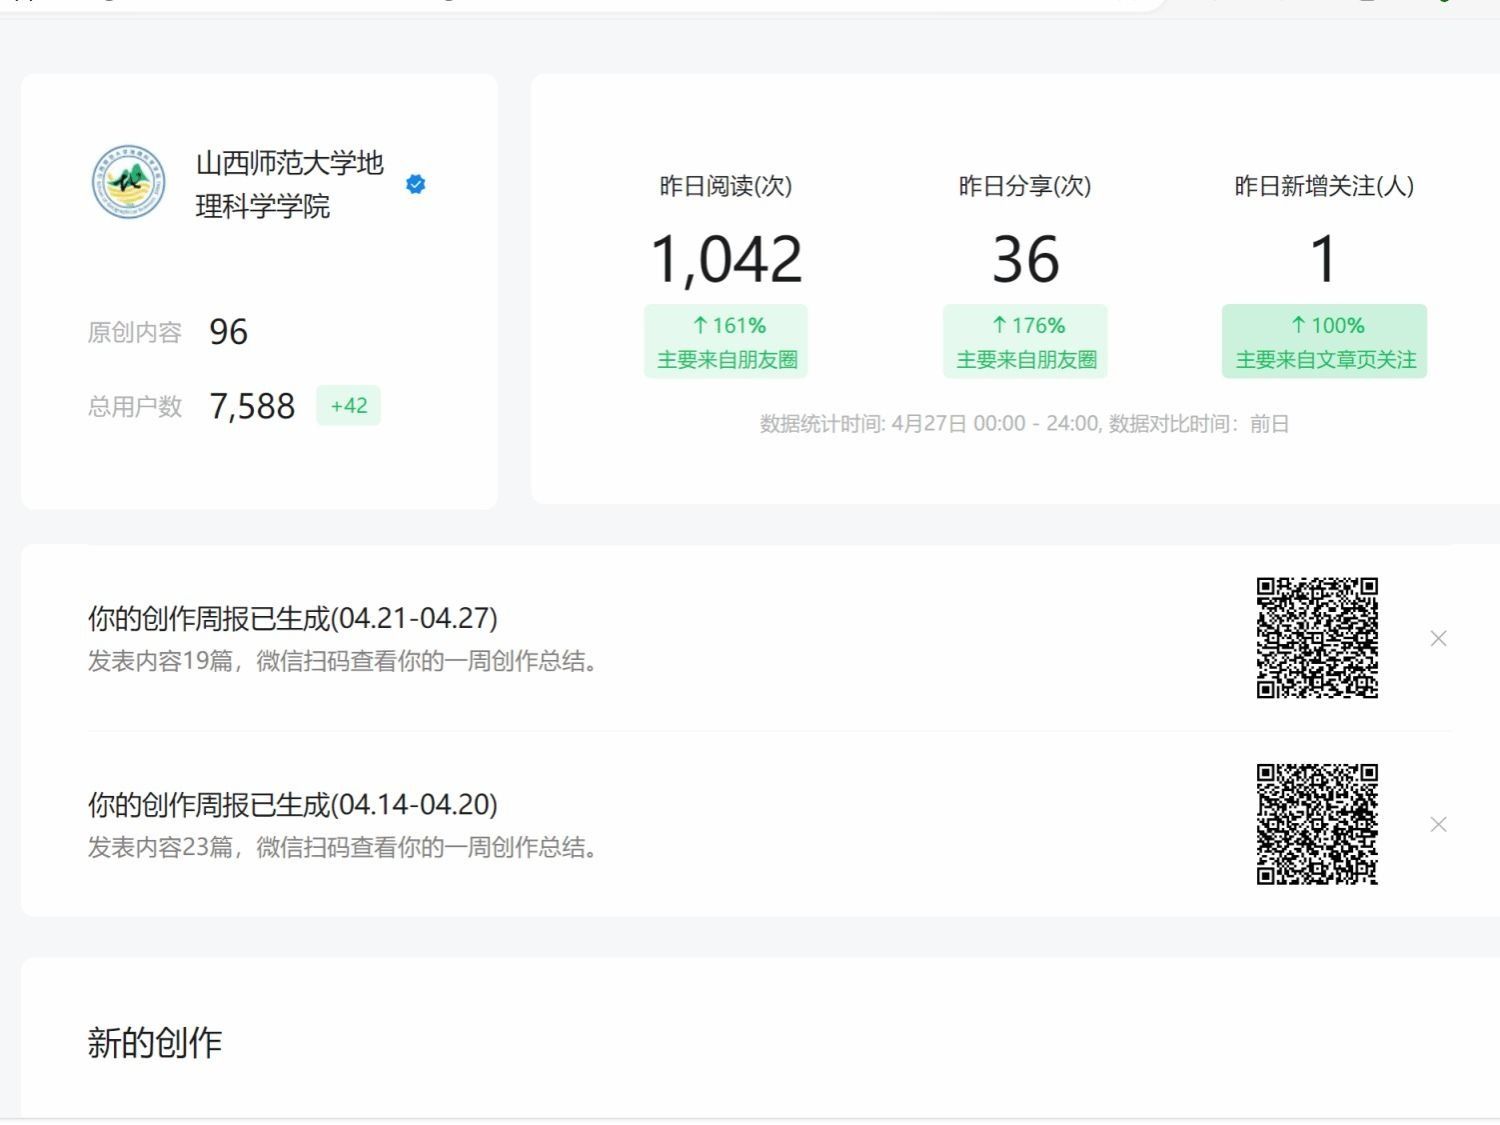Viewport: 1500px width, 1125px height.
Task: Dismiss the 04.21-04.27 weekly report notice
Action: (1438, 638)
